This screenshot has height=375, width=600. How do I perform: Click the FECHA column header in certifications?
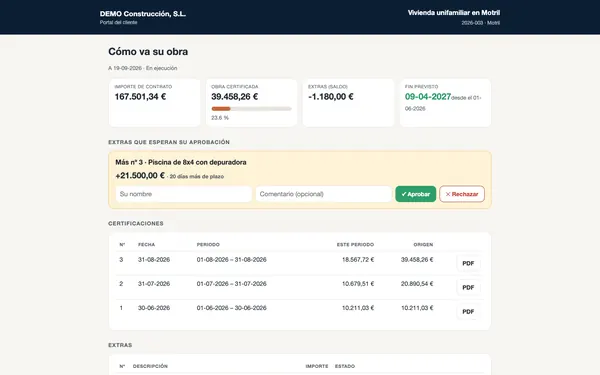(x=147, y=245)
